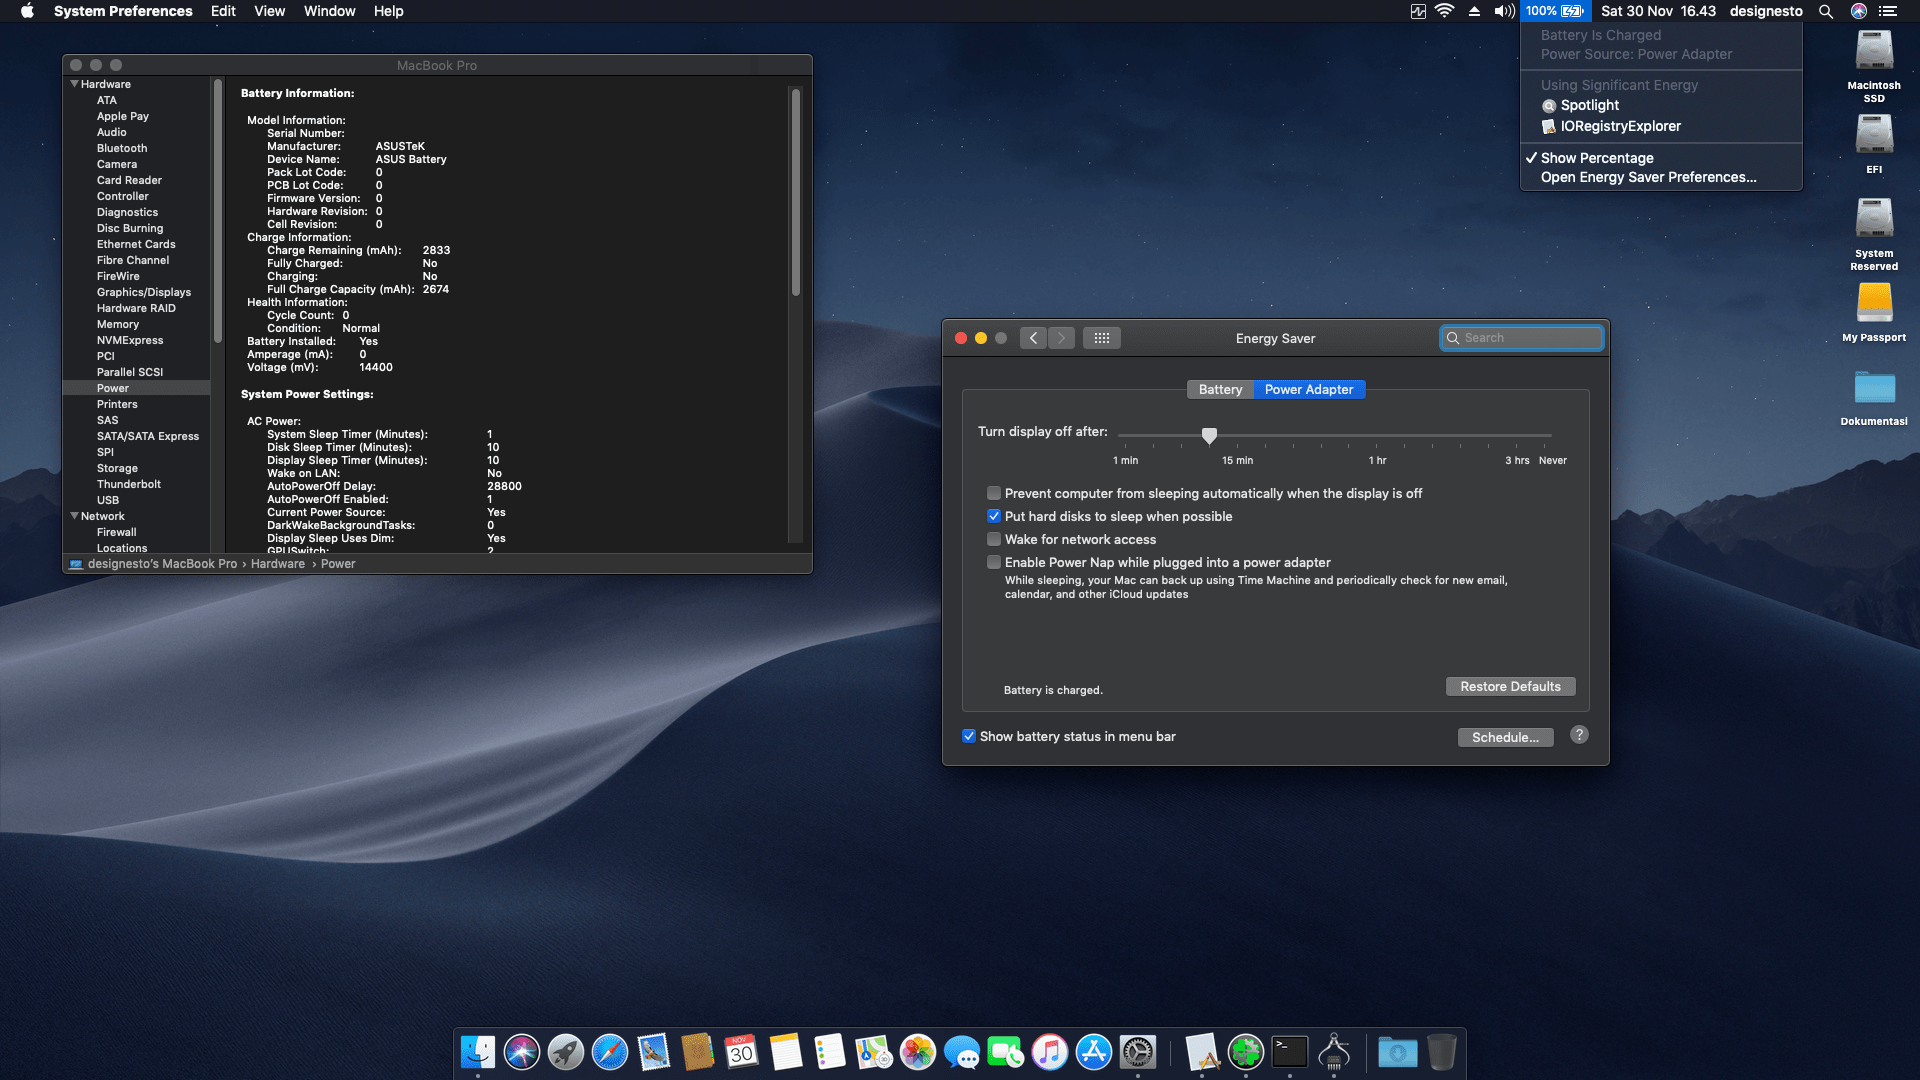Uncheck "Put hard disks to sleep when possible"
The width and height of the screenshot is (1920, 1080).
click(x=994, y=516)
